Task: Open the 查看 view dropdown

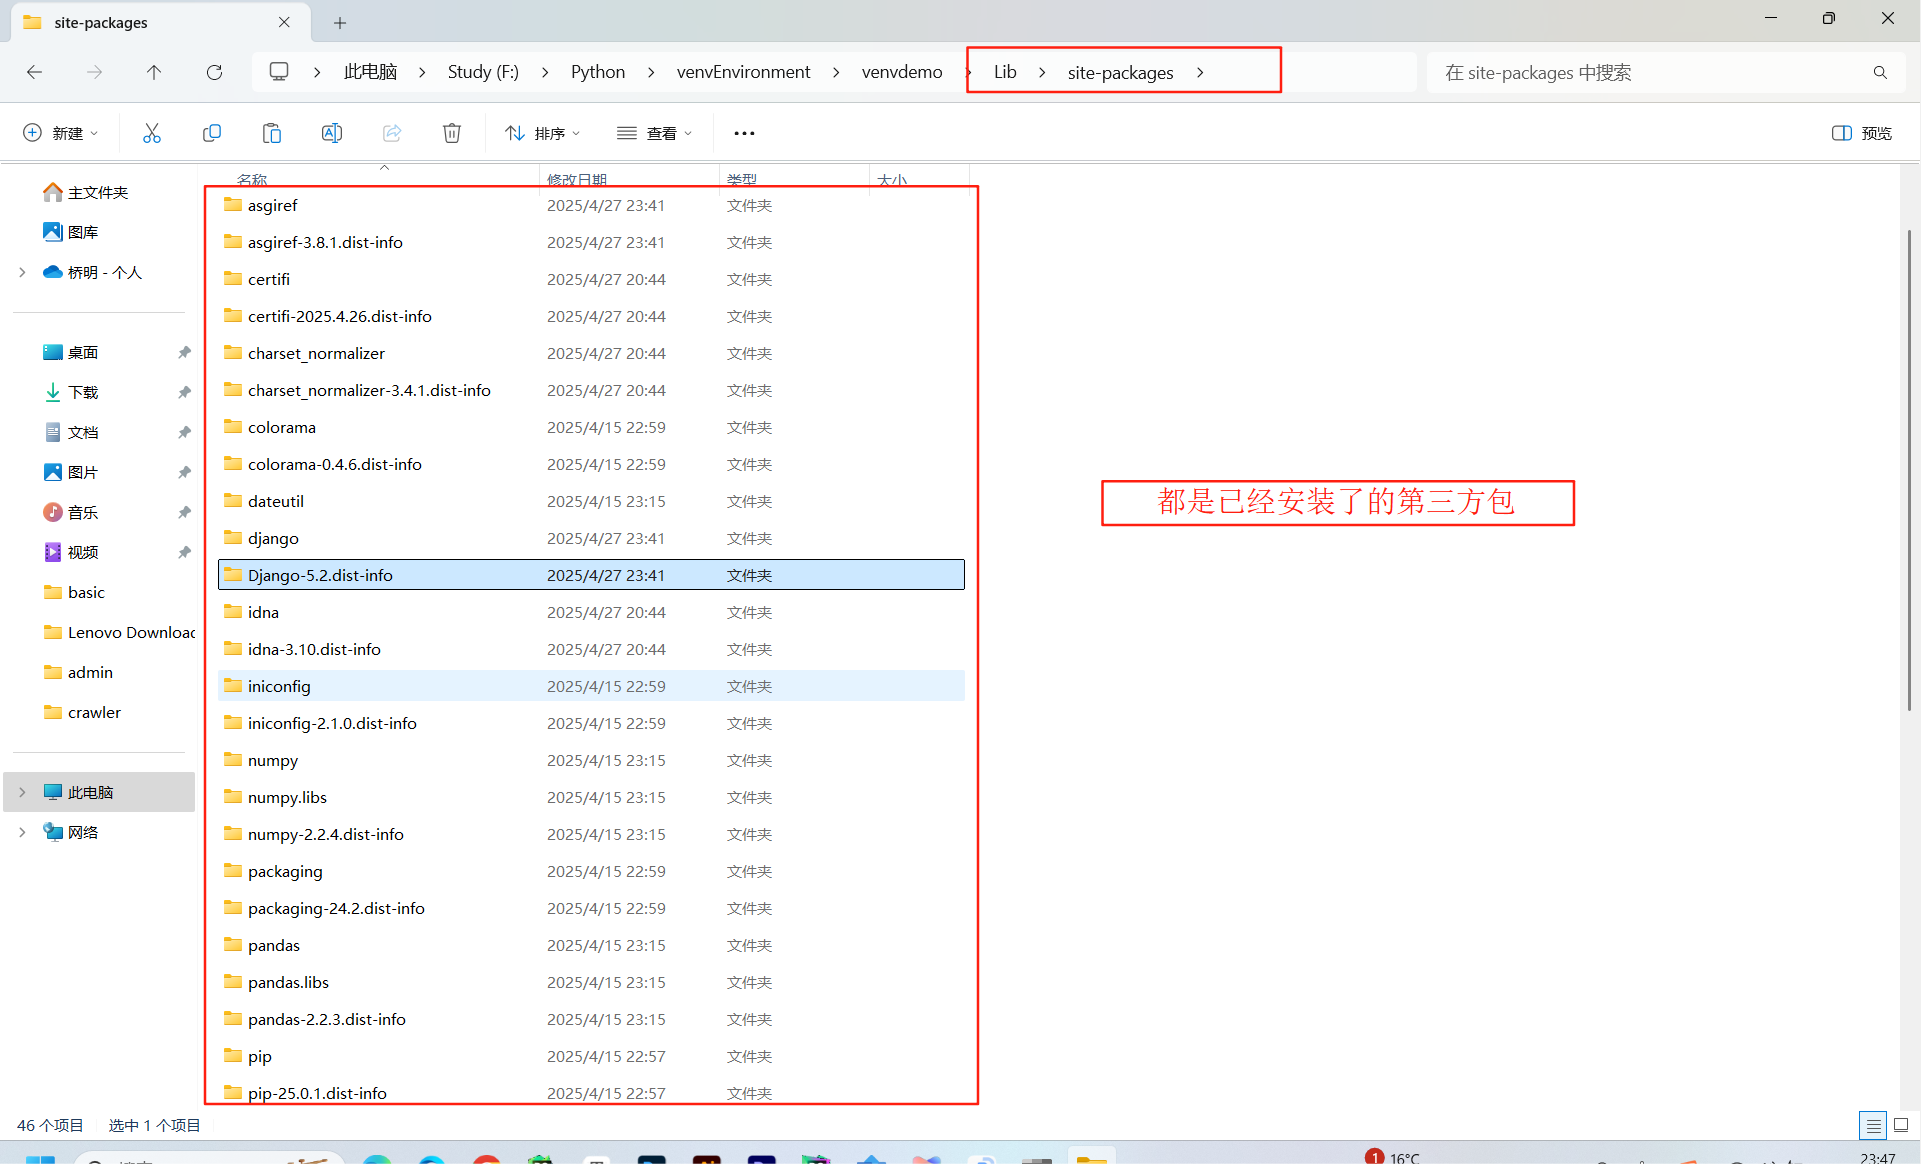Action: tap(655, 133)
